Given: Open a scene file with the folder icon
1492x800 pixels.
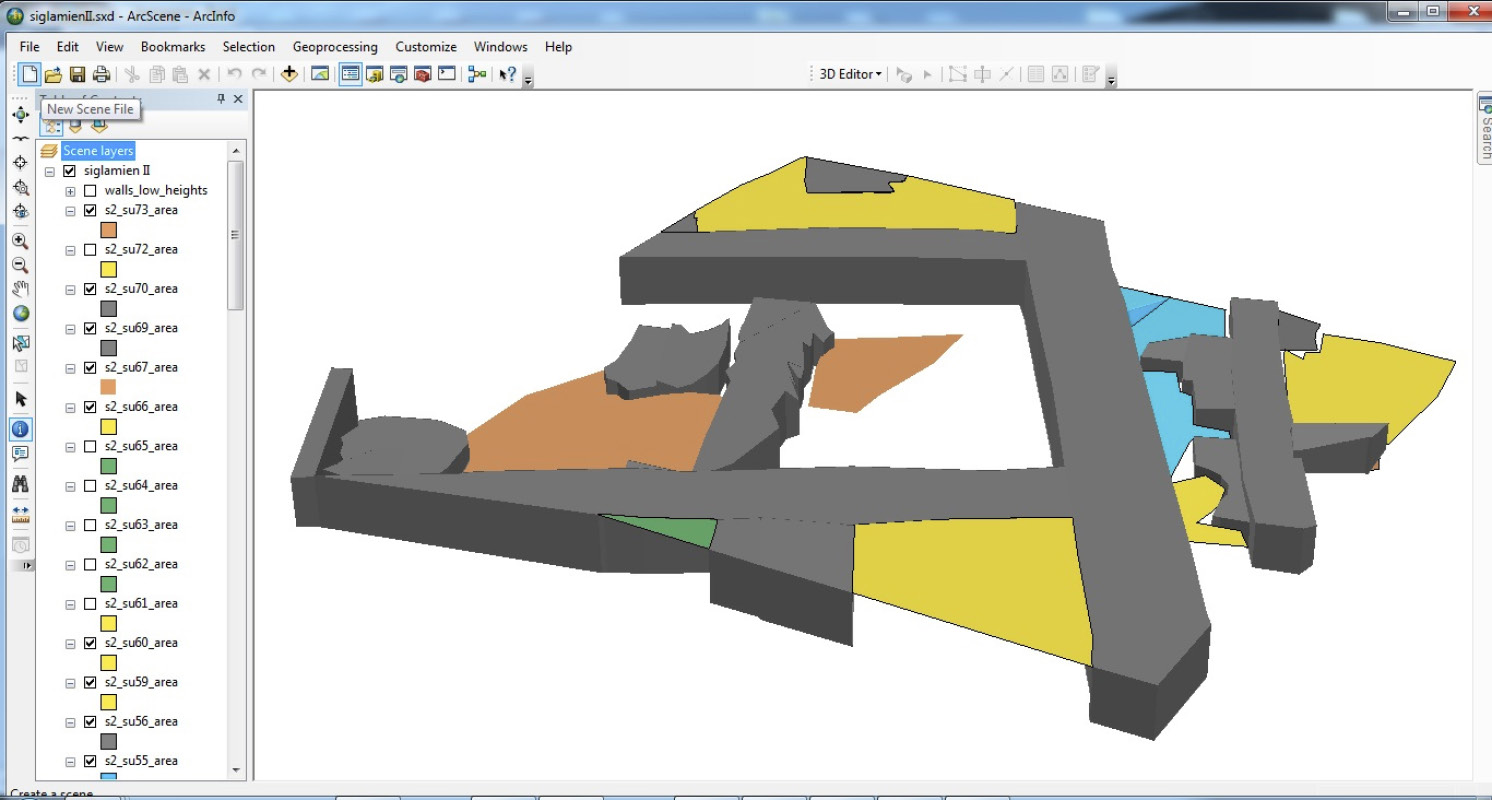Looking at the screenshot, I should pyautogui.click(x=54, y=74).
